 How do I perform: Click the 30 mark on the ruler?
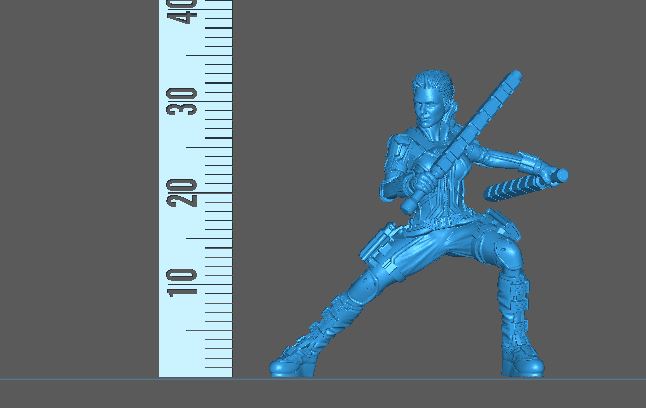[x=184, y=101]
